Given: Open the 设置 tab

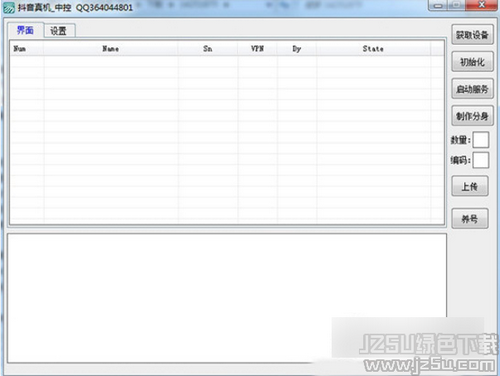Looking at the screenshot, I should tap(59, 31).
